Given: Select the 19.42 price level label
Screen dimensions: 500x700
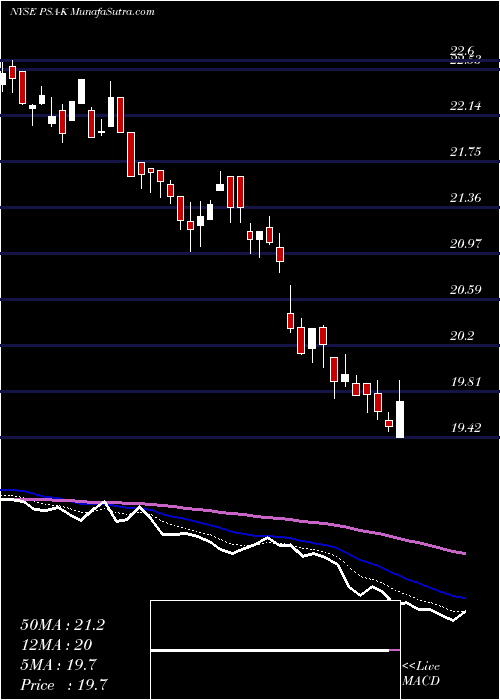Looking at the screenshot, I should pos(466,428).
